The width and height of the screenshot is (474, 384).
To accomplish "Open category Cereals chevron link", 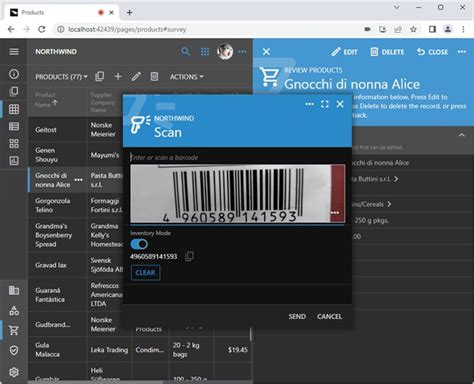I will 389,204.
